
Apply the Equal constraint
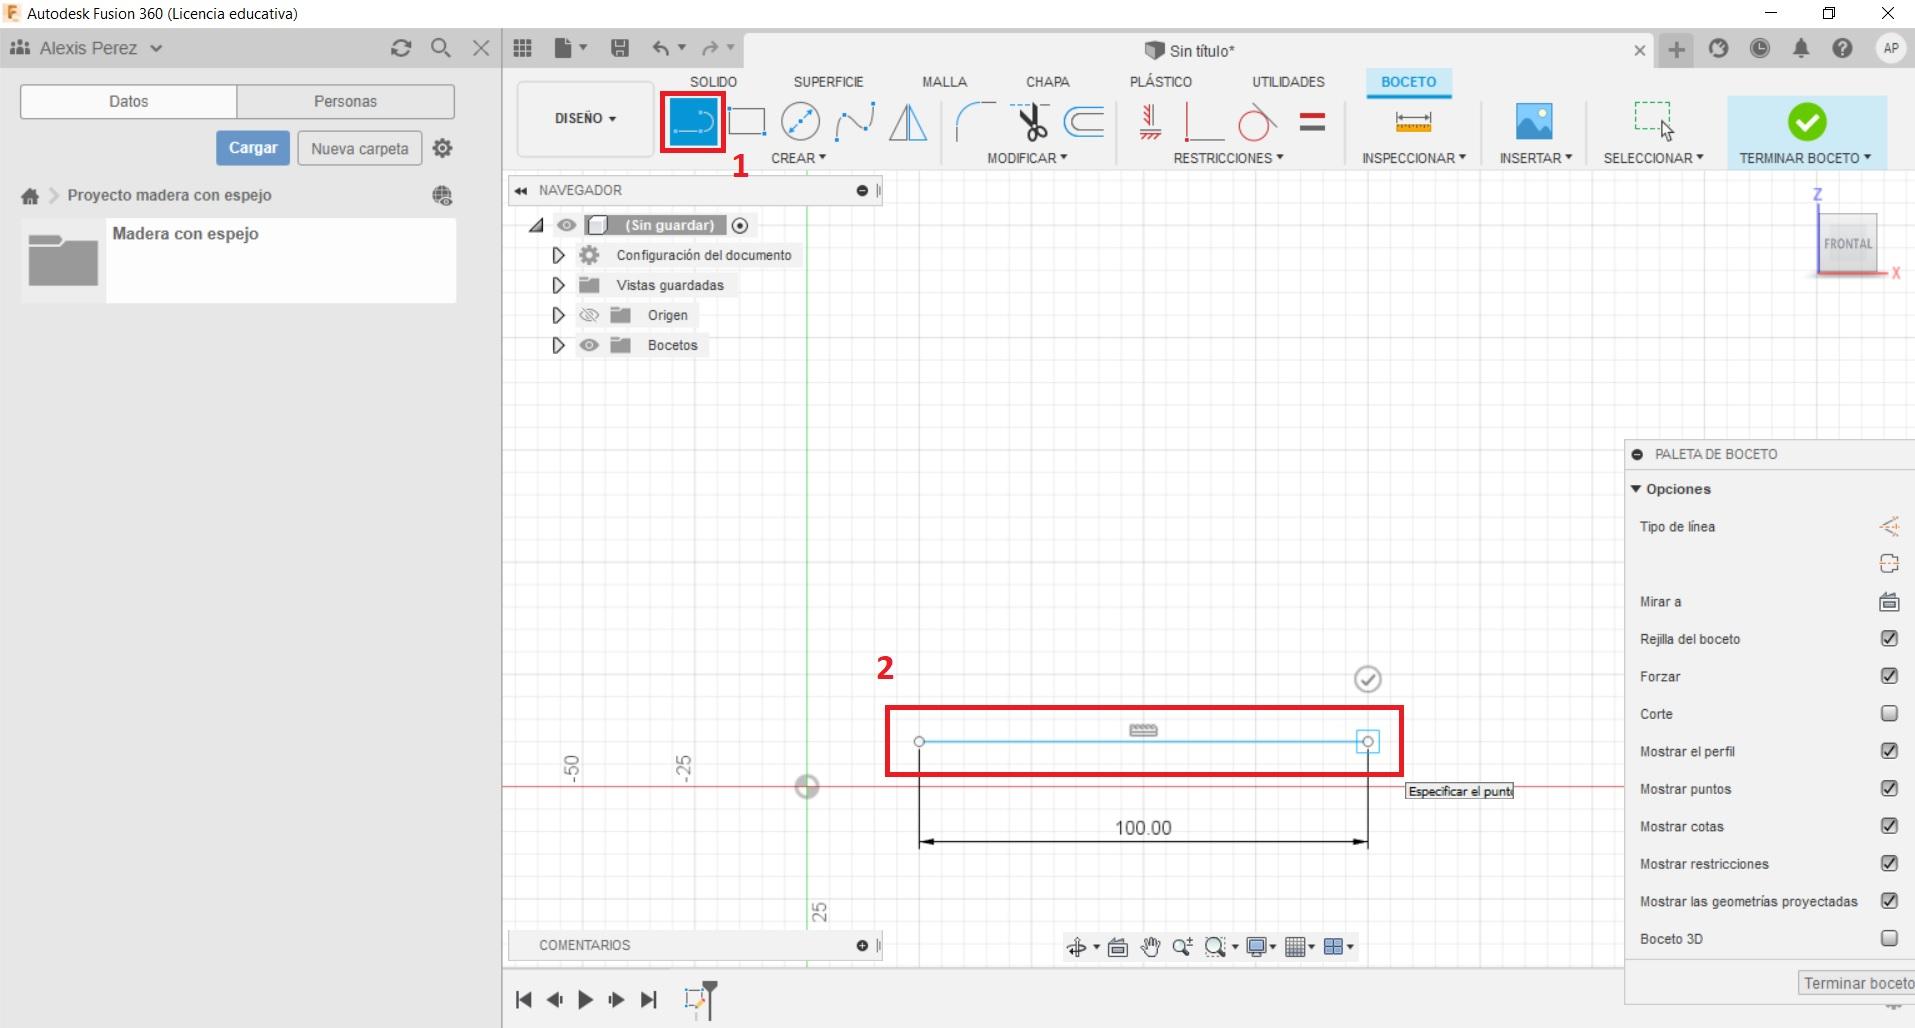coord(1312,122)
